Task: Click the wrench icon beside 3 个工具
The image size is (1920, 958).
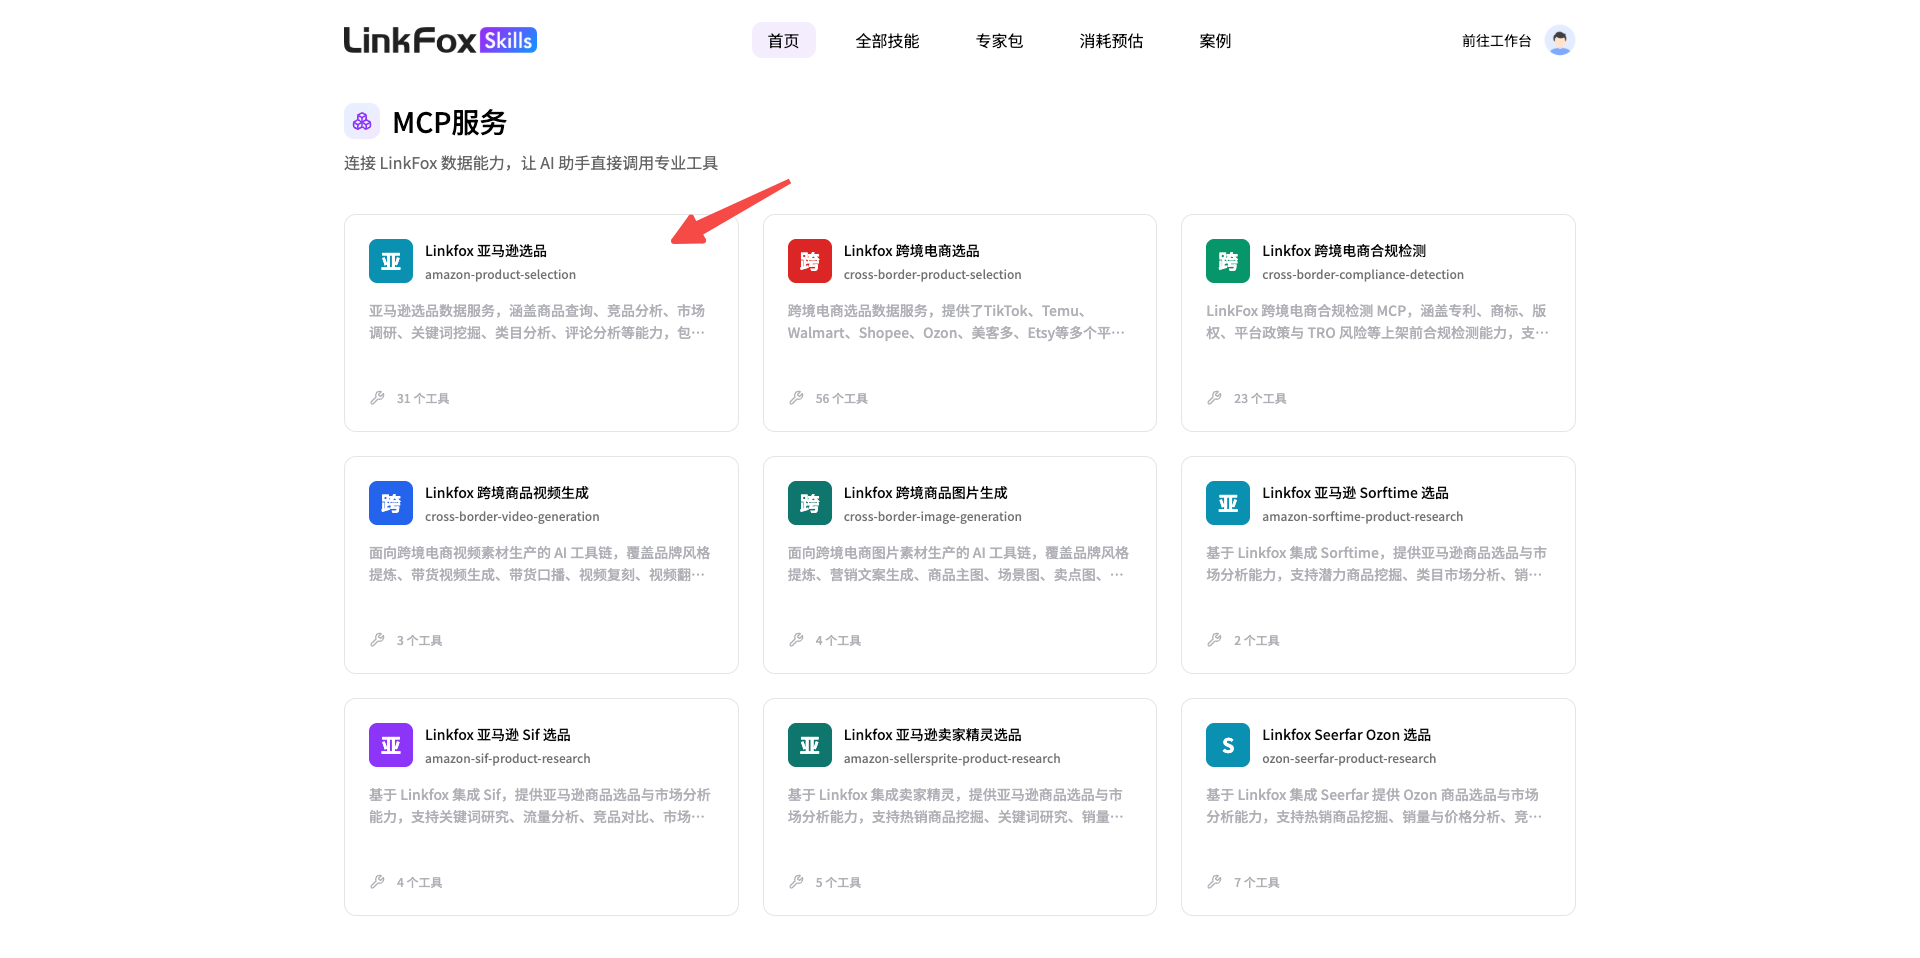Action: point(377,640)
